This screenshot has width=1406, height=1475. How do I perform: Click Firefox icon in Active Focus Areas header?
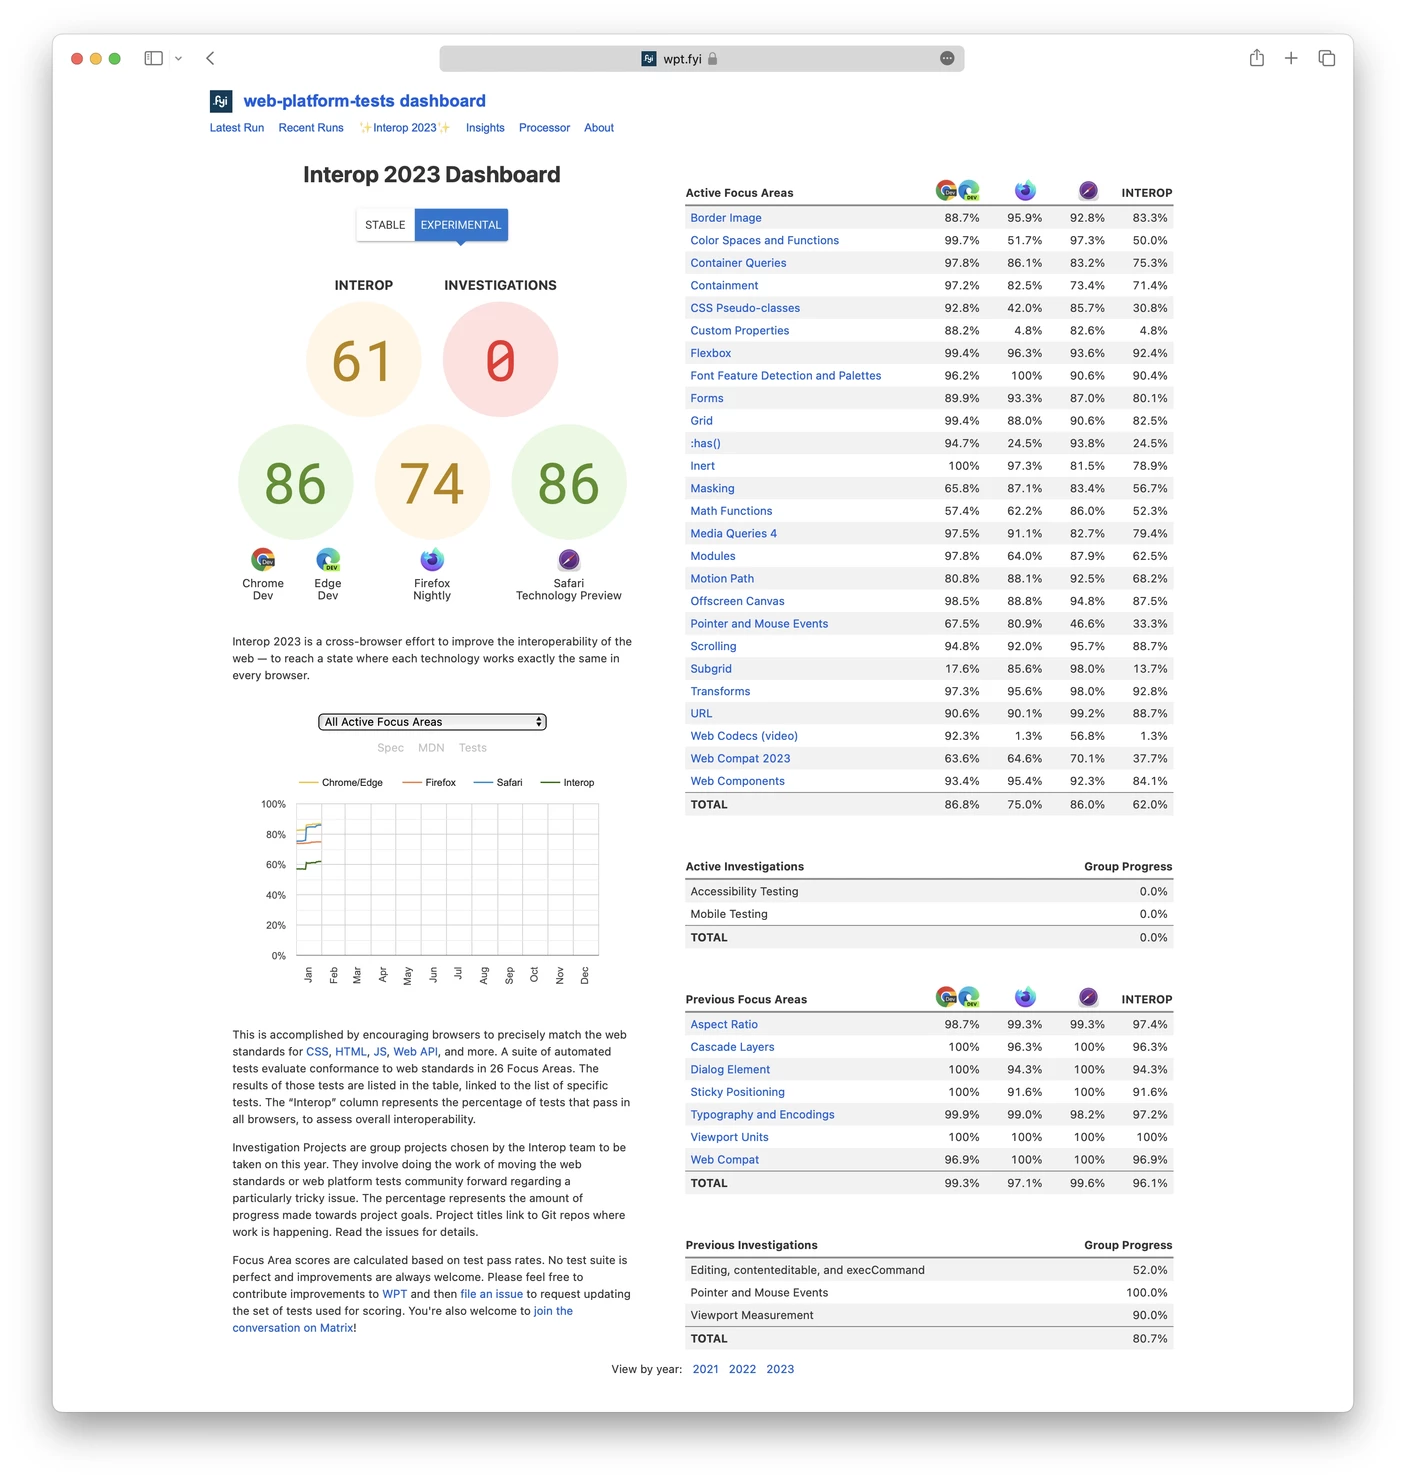1025,190
